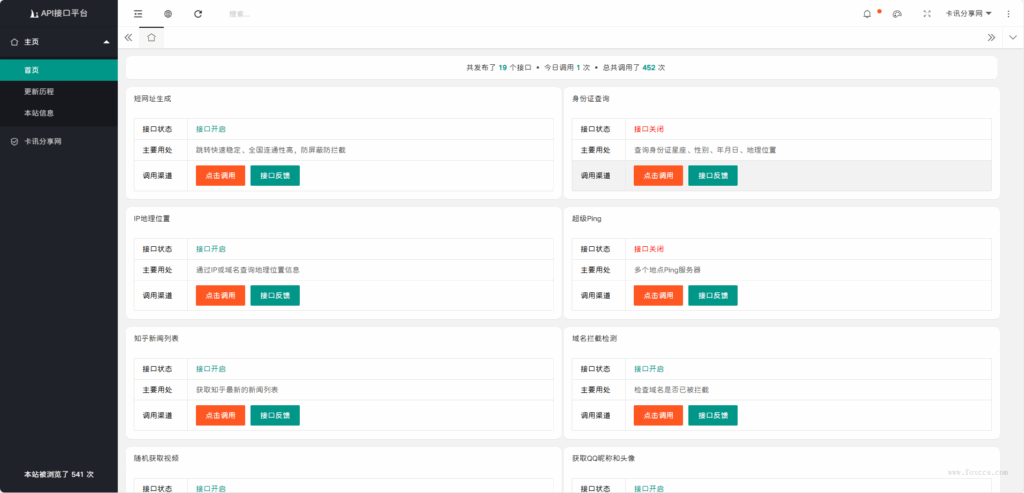This screenshot has width=1024, height=493.
Task: Click 接口反馈 for 知乎新闻列表
Action: pyautogui.click(x=275, y=415)
